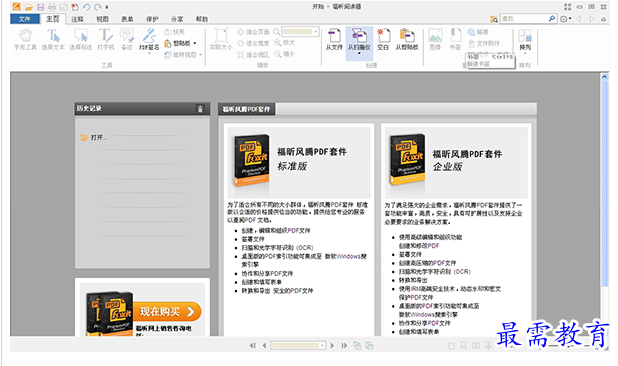This screenshot has height=366, width=618.
Task: Open the Customize Quick Access dropdown arrow
Action: click(107, 7)
